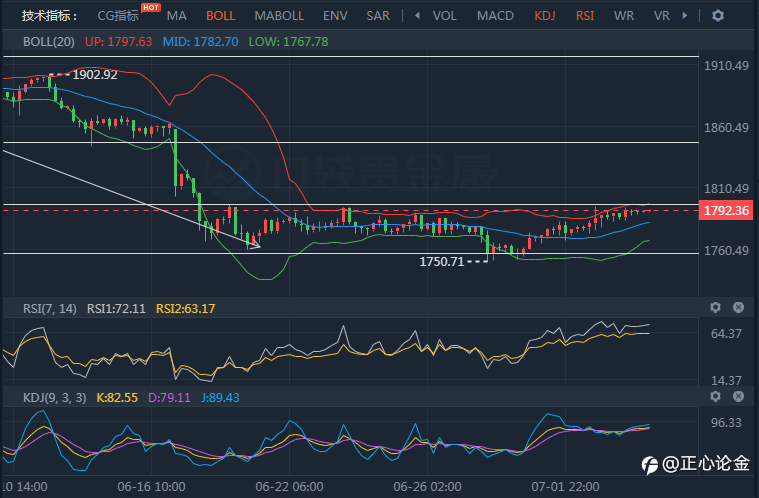Enable the MACD sub-indicator
The height and width of the screenshot is (498, 759).
[495, 16]
